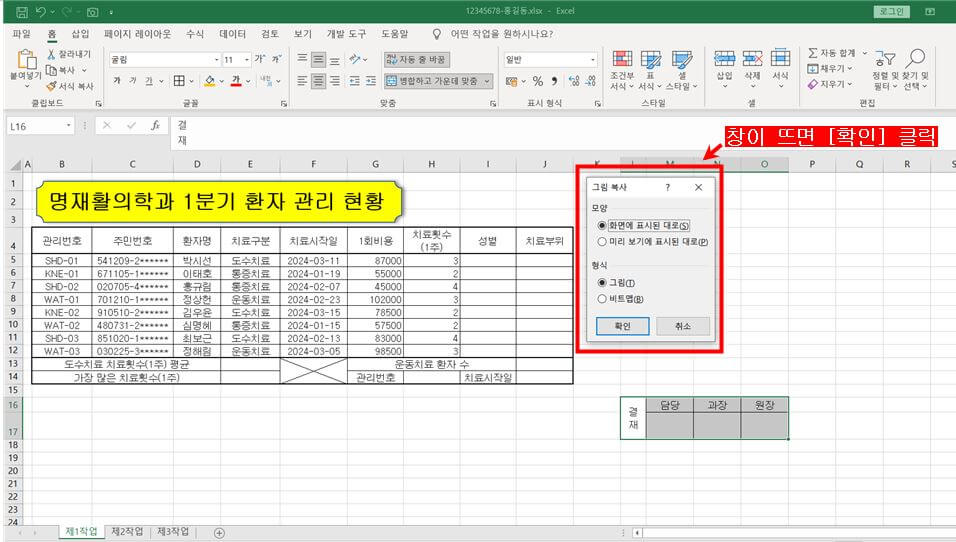
Task: Toggle underline formatting button
Action: 149,80
